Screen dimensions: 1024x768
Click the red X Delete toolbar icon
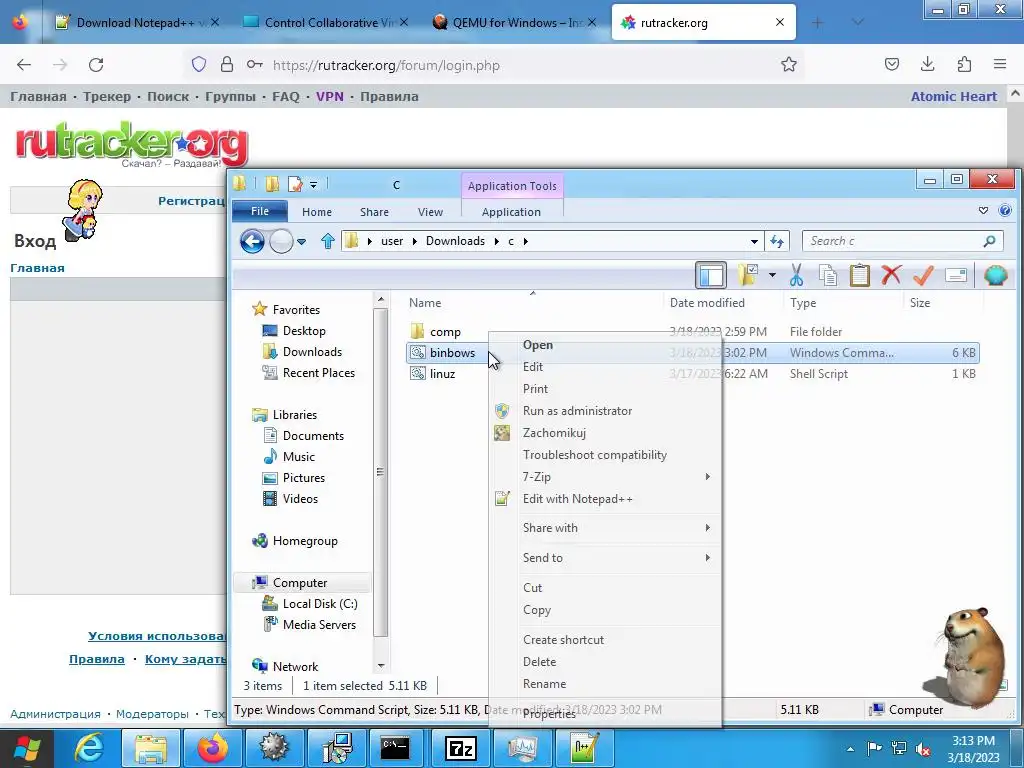[891, 275]
